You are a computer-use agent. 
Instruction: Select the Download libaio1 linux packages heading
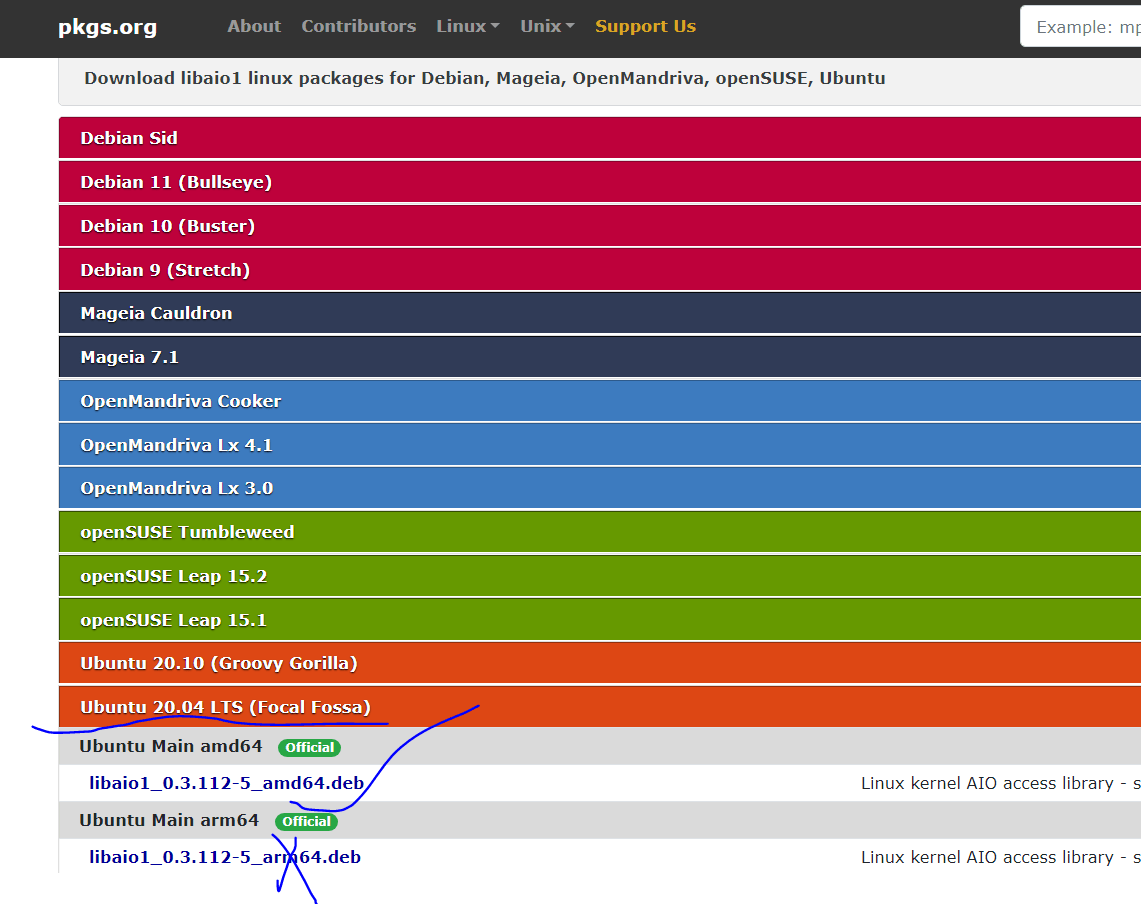point(485,78)
